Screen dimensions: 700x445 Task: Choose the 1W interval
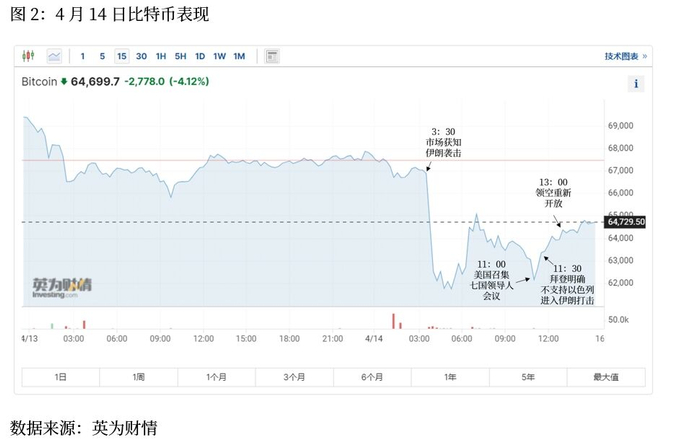click(x=219, y=56)
